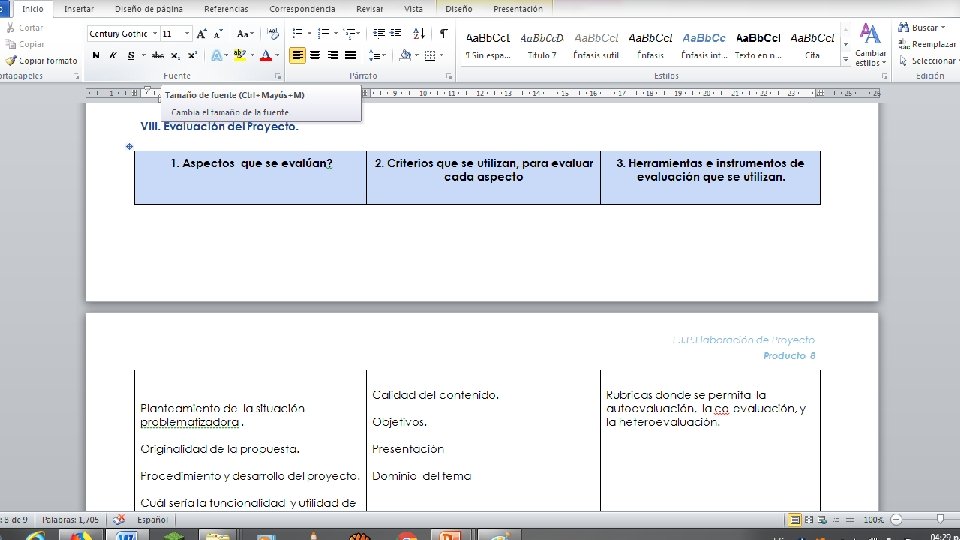
Task: Switch to Diseño de página tab
Action: (x=149, y=9)
